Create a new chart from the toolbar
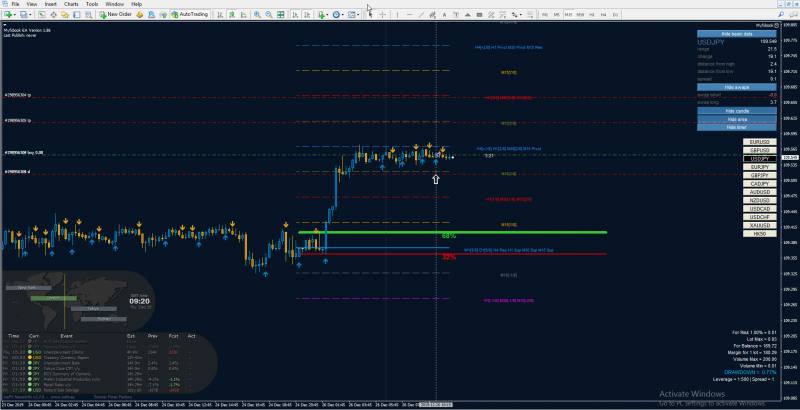 (x=8, y=15)
